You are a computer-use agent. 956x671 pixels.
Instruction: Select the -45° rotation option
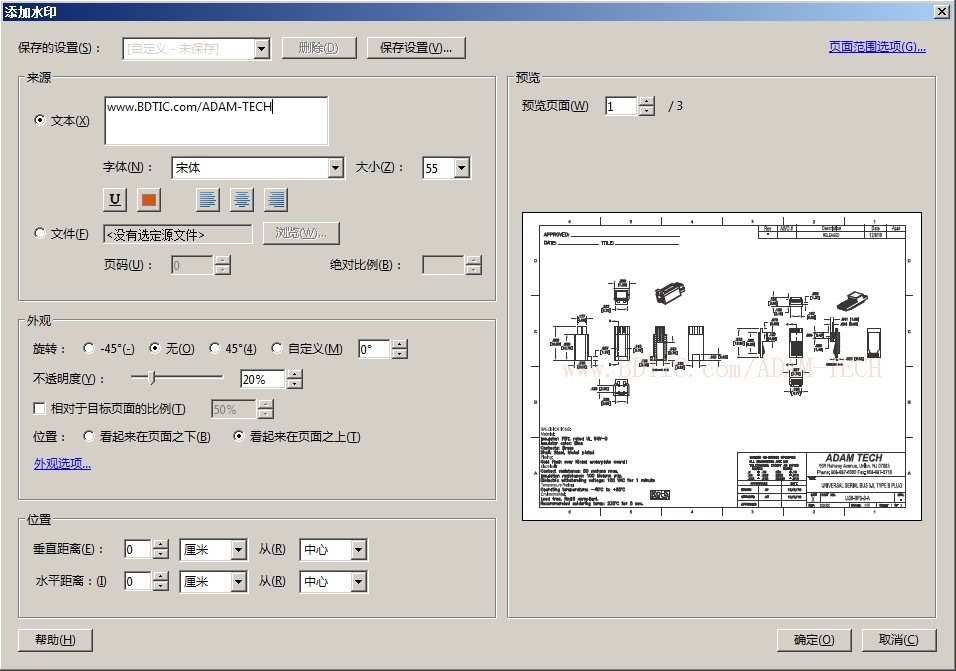[x=89, y=349]
